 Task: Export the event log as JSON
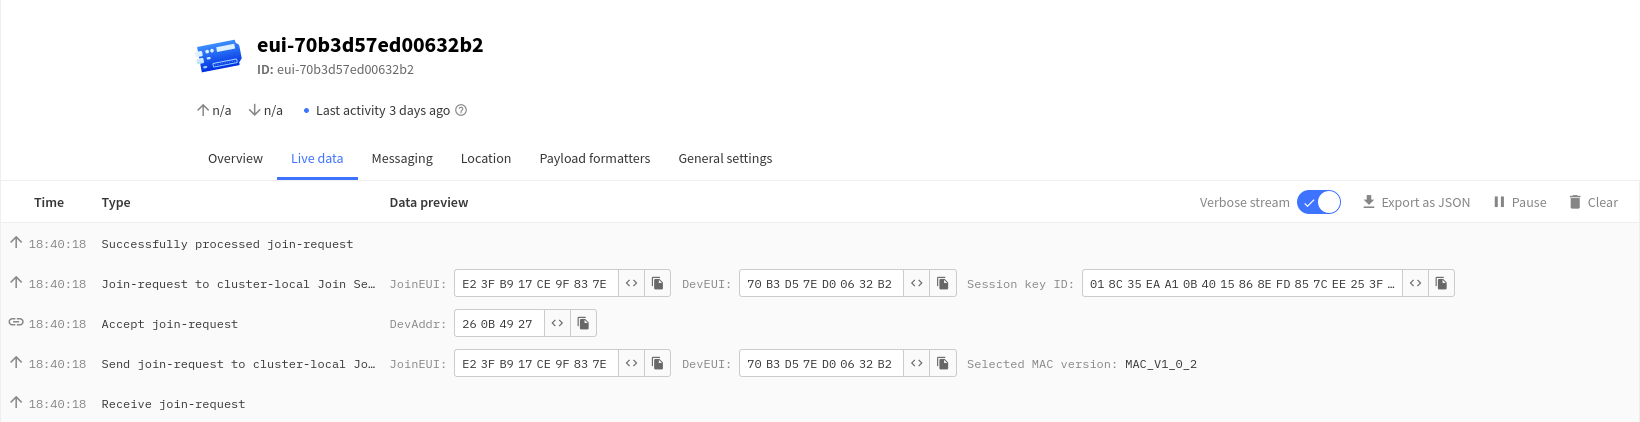click(x=1416, y=202)
